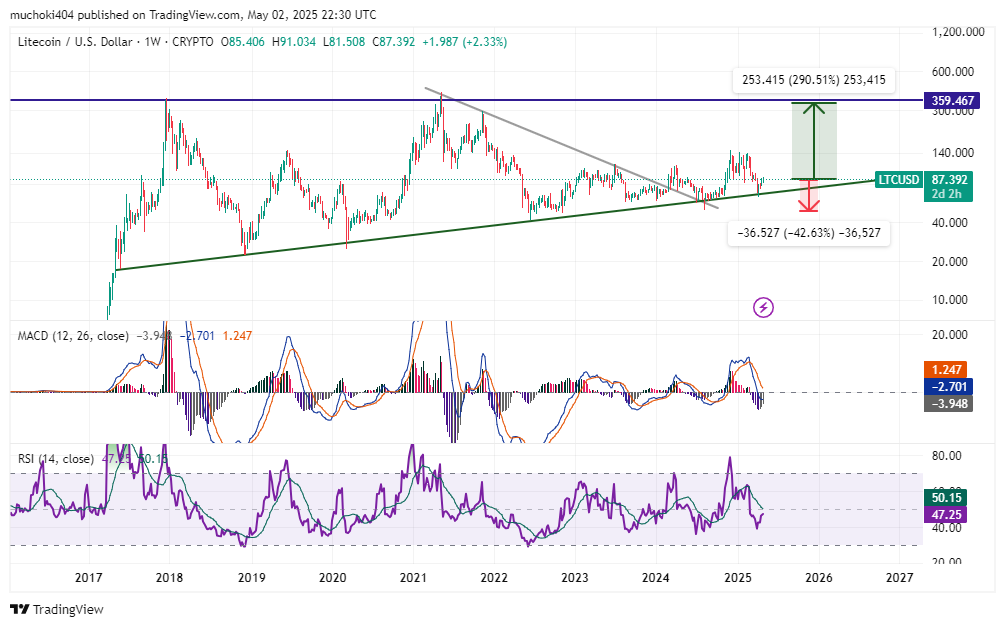Image resolution: width=1005 pixels, height=627 pixels.
Task: Open the RSI (14, close) indicator title
Action: [x=56, y=459]
